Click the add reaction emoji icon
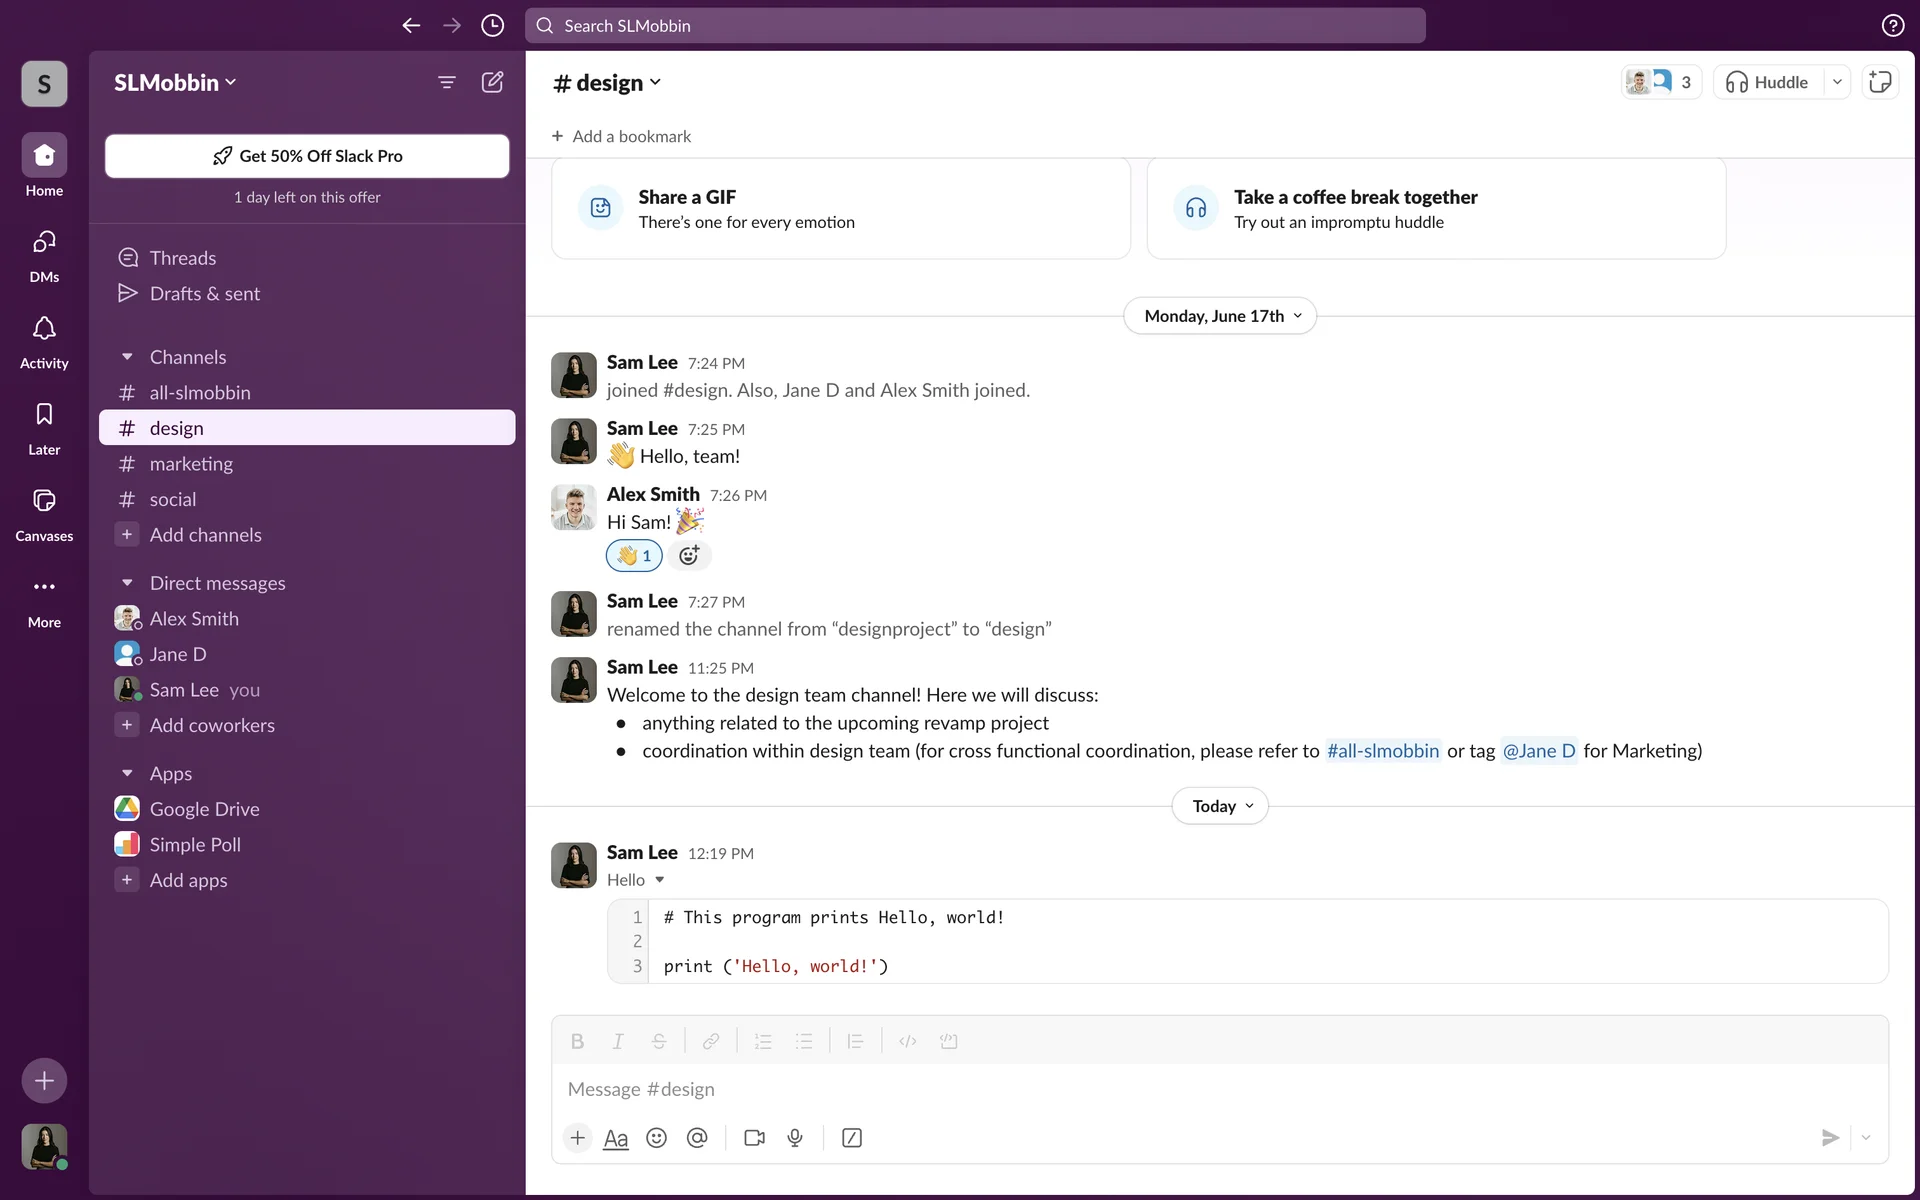 point(689,556)
